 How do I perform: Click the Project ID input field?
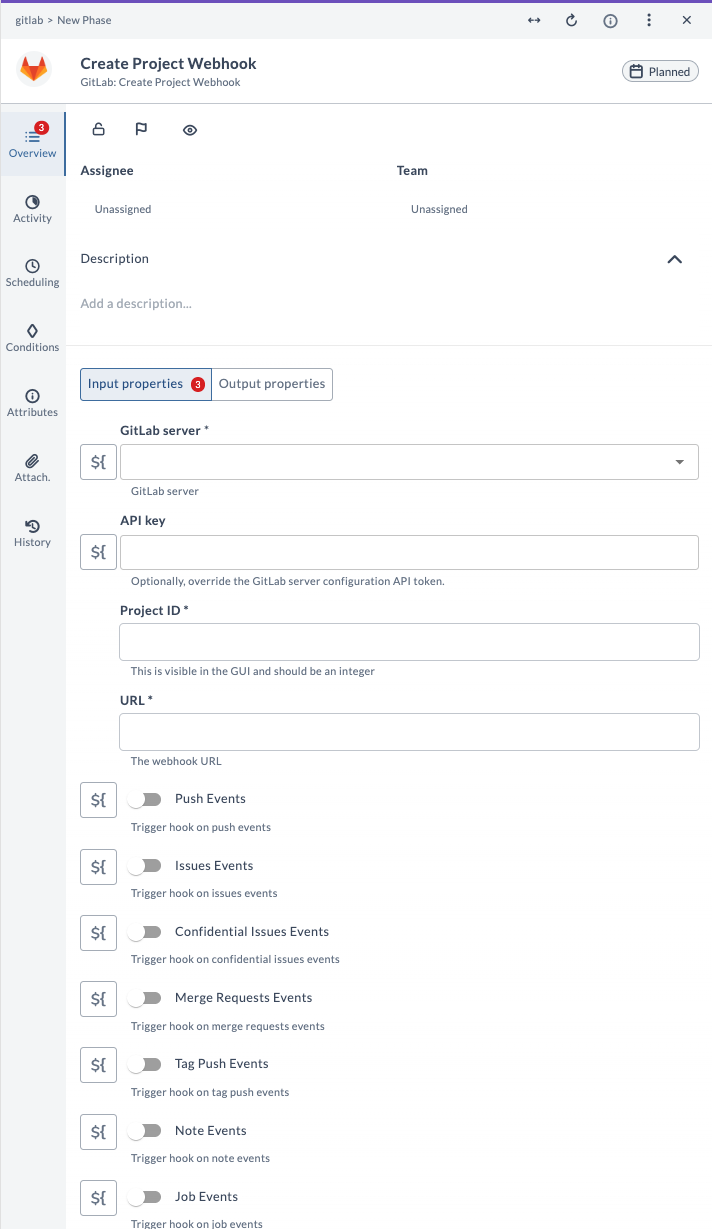tap(409, 642)
